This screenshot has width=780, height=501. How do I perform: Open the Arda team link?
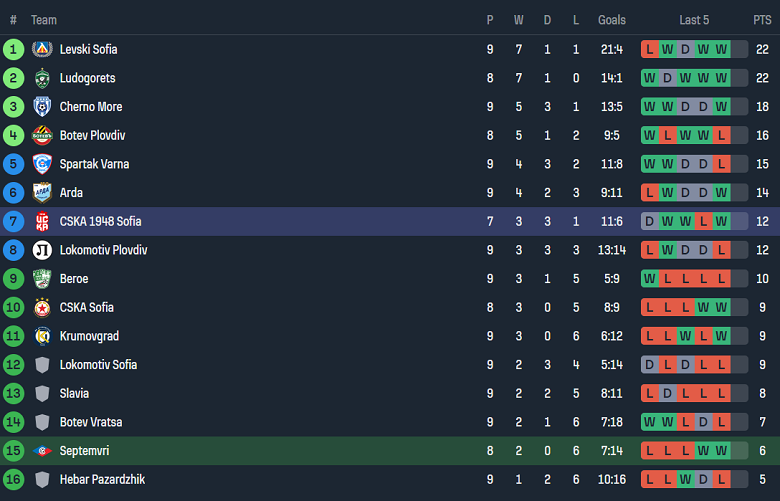coord(71,193)
